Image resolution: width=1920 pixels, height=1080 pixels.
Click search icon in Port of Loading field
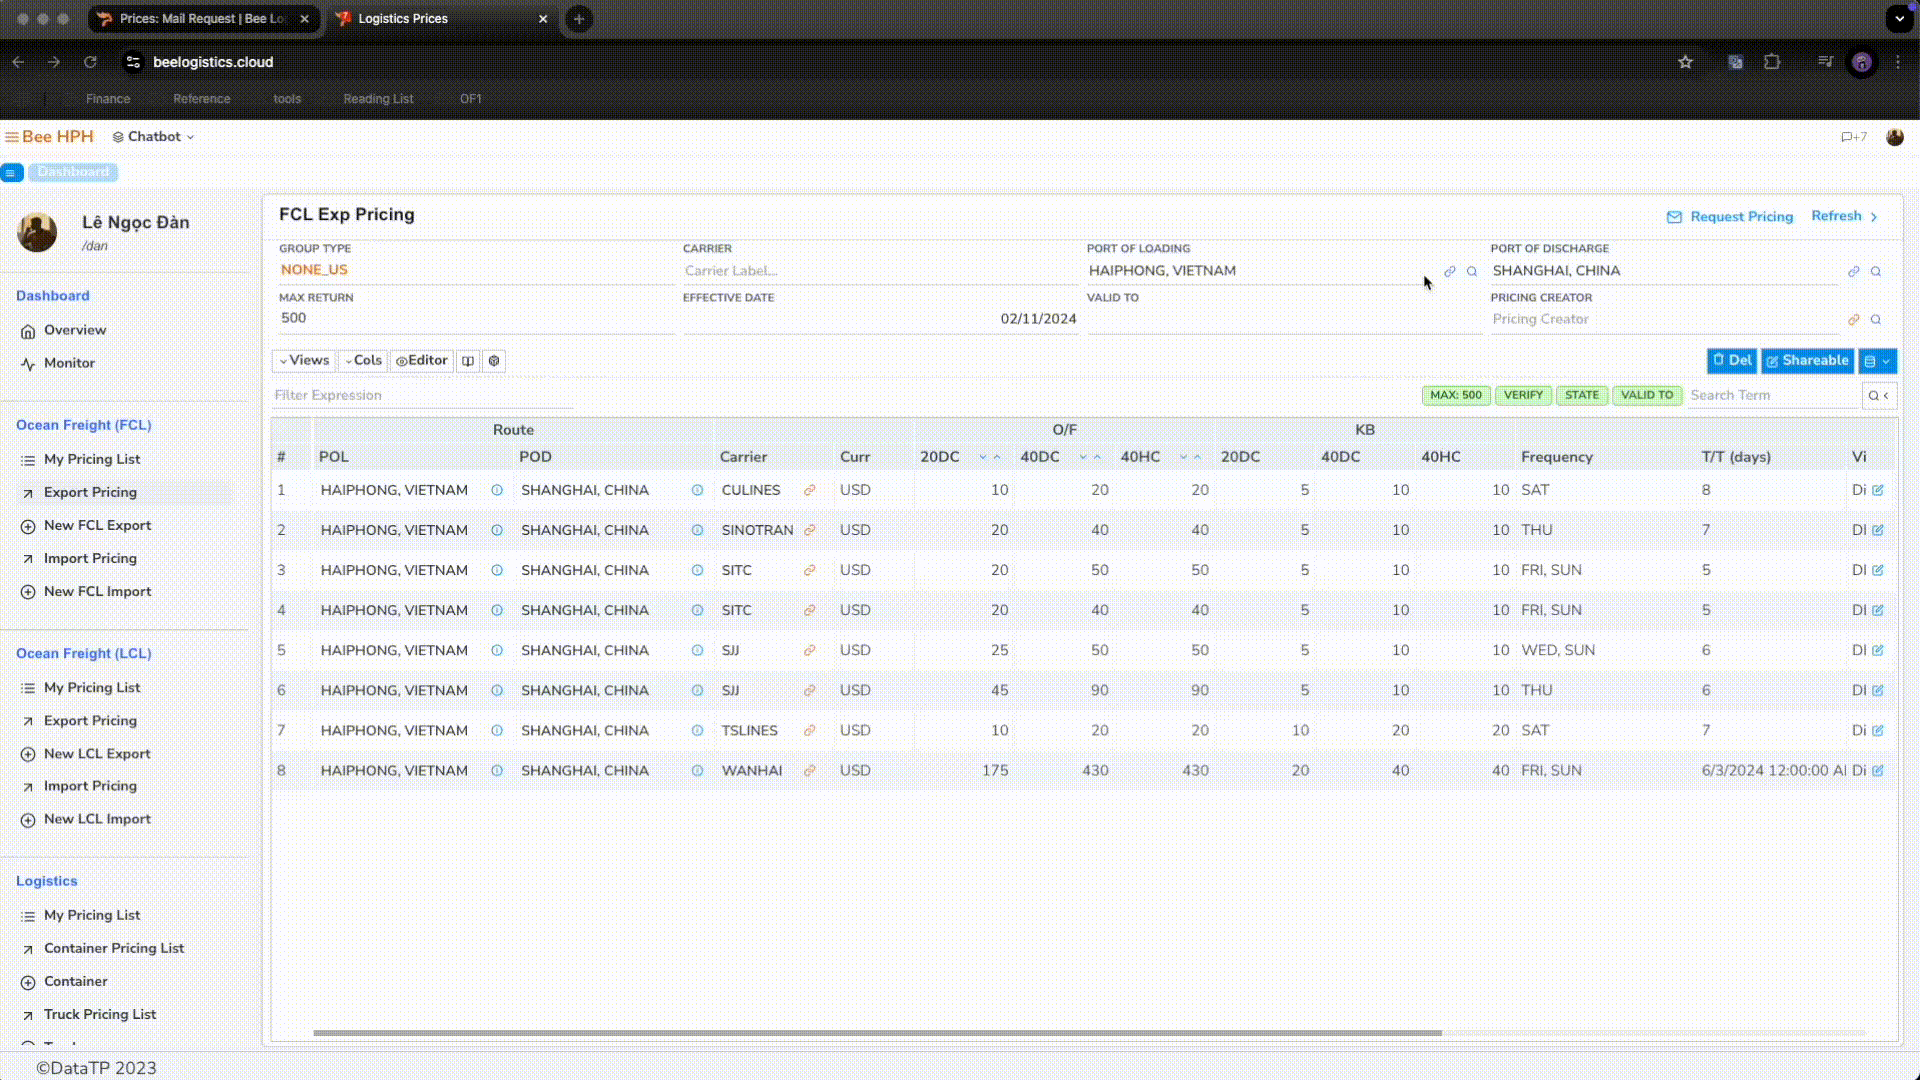(x=1472, y=271)
